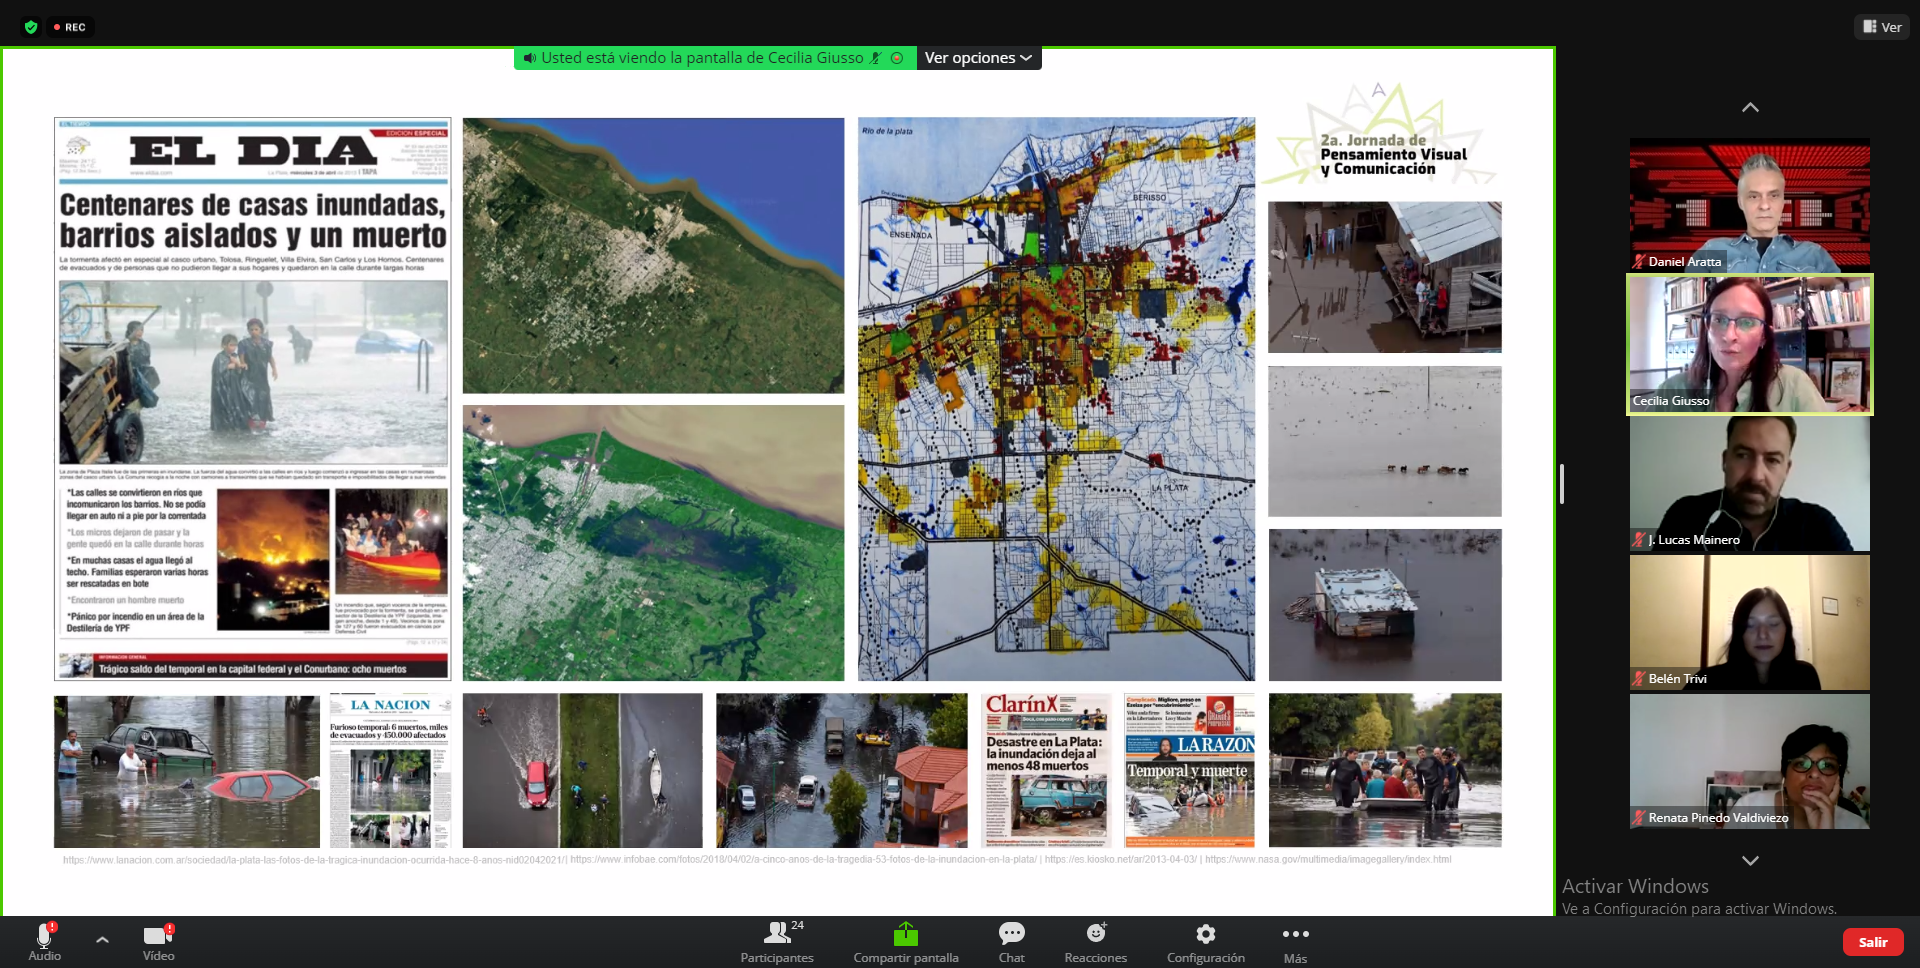Open Reacciones emoji menu
This screenshot has height=968, width=1920.
1096,942
